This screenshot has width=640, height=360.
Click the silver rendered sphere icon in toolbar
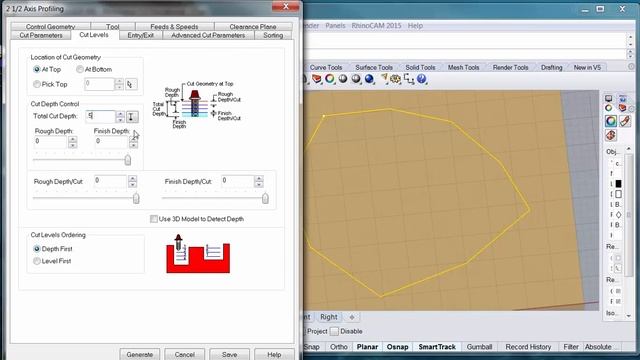tap(356, 78)
